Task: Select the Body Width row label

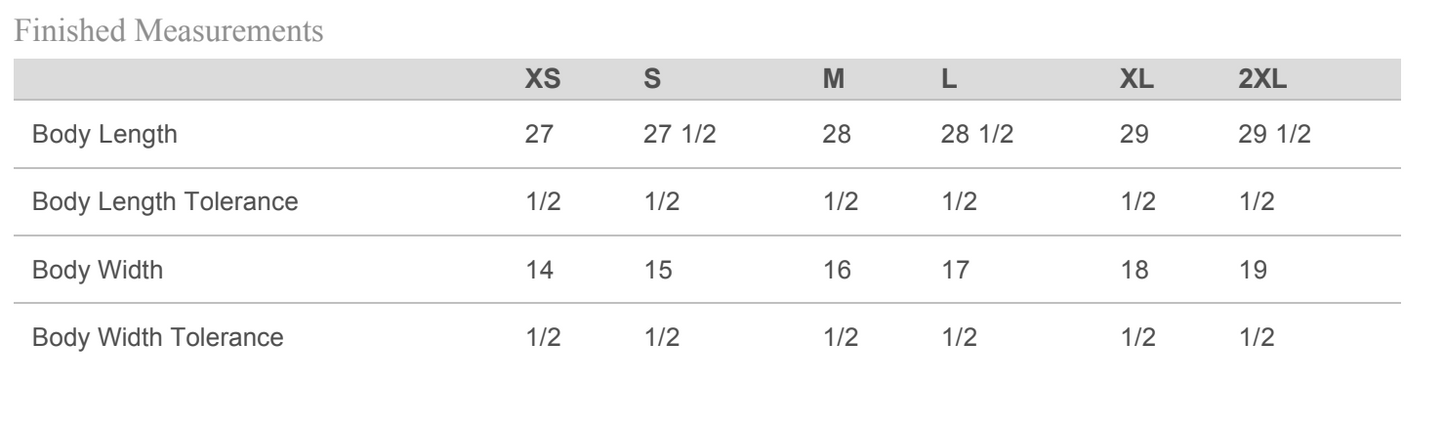Action: [x=97, y=270]
